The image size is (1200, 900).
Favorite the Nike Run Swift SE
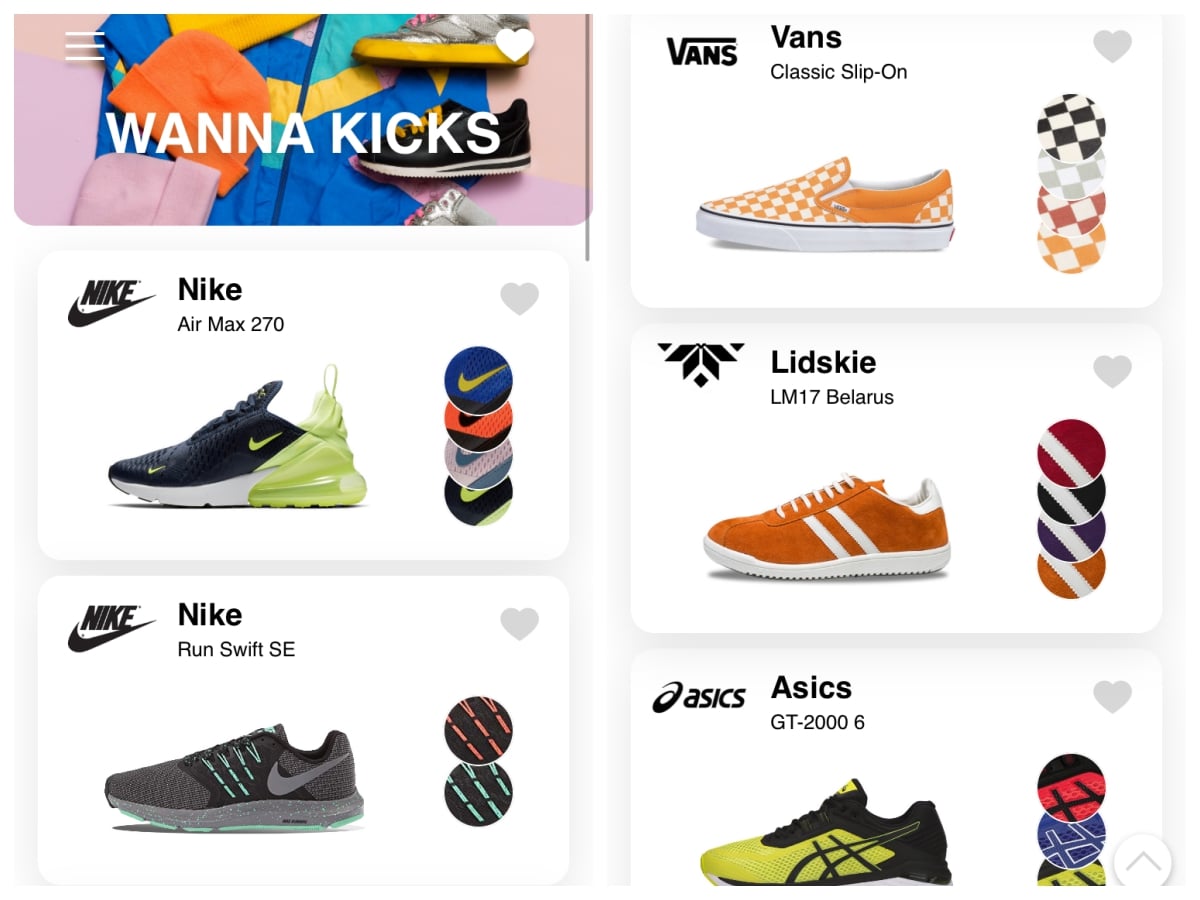coord(519,623)
